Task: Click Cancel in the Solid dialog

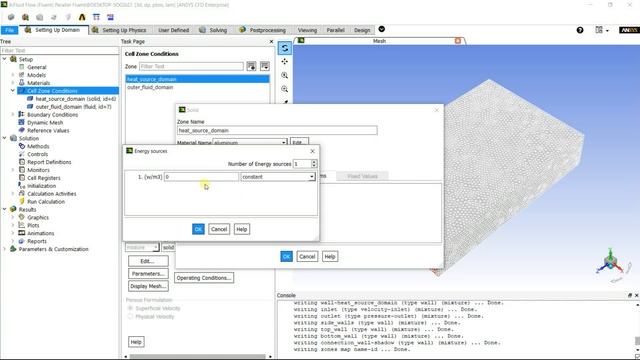Action: (x=307, y=256)
